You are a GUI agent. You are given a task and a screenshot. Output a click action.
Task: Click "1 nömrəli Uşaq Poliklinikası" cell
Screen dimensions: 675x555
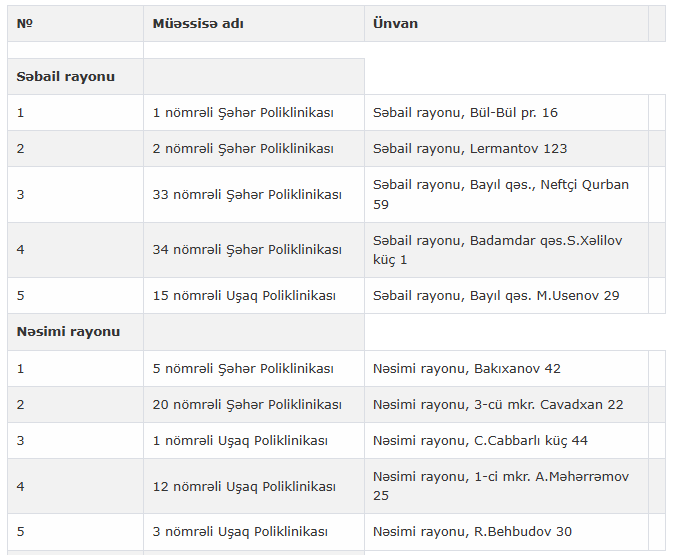pos(240,441)
